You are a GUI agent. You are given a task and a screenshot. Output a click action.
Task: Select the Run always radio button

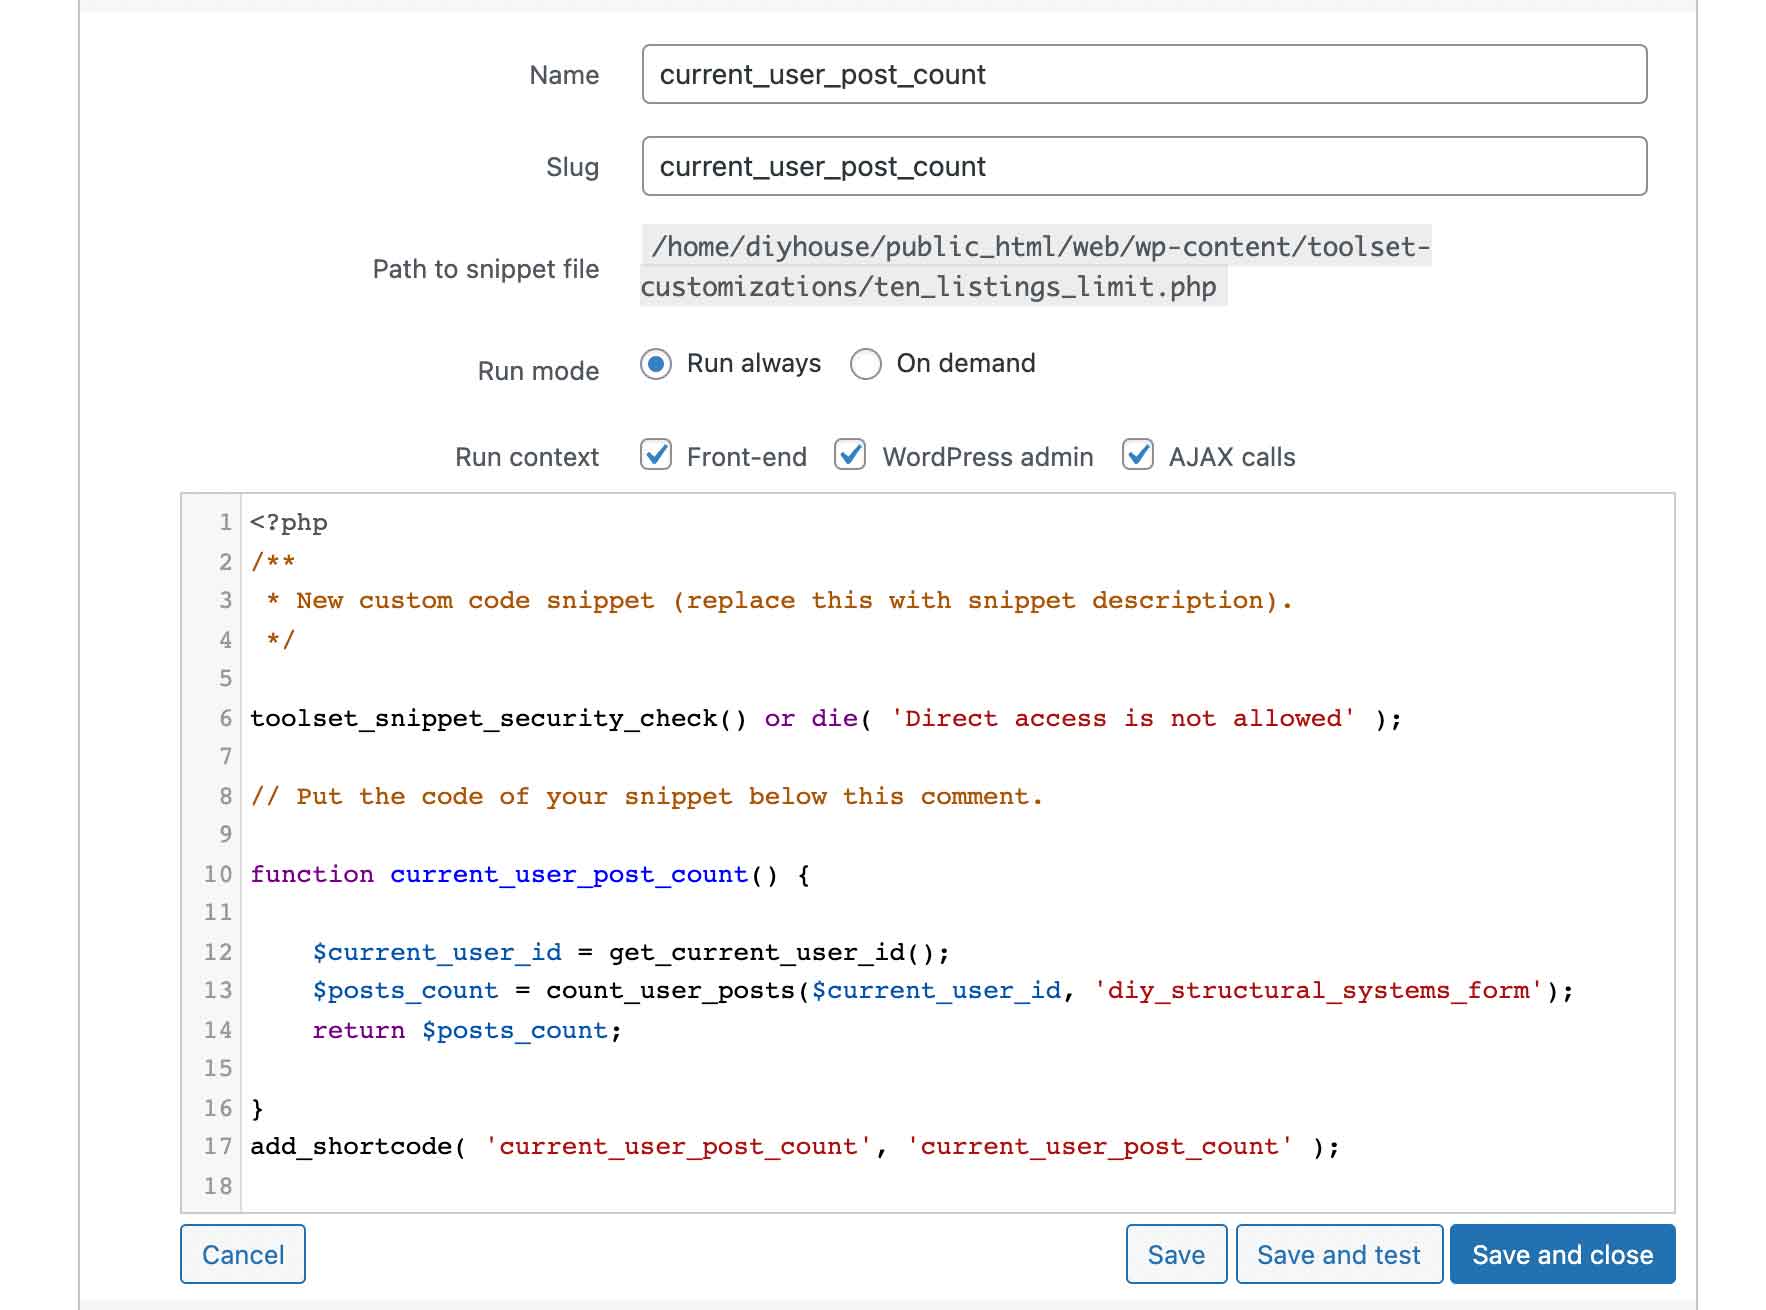click(x=656, y=364)
